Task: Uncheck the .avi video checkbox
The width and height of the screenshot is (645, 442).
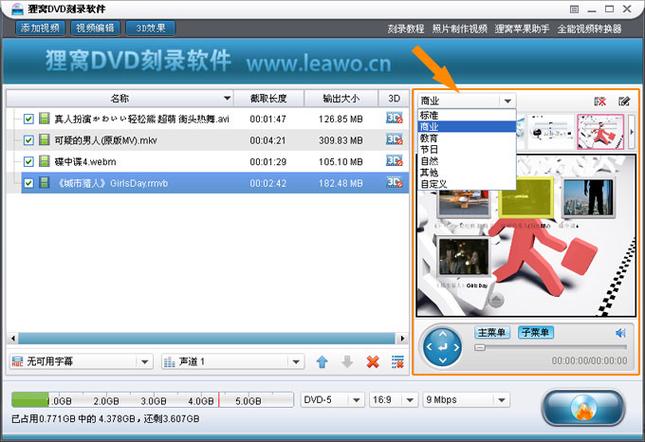Action: tap(28, 119)
